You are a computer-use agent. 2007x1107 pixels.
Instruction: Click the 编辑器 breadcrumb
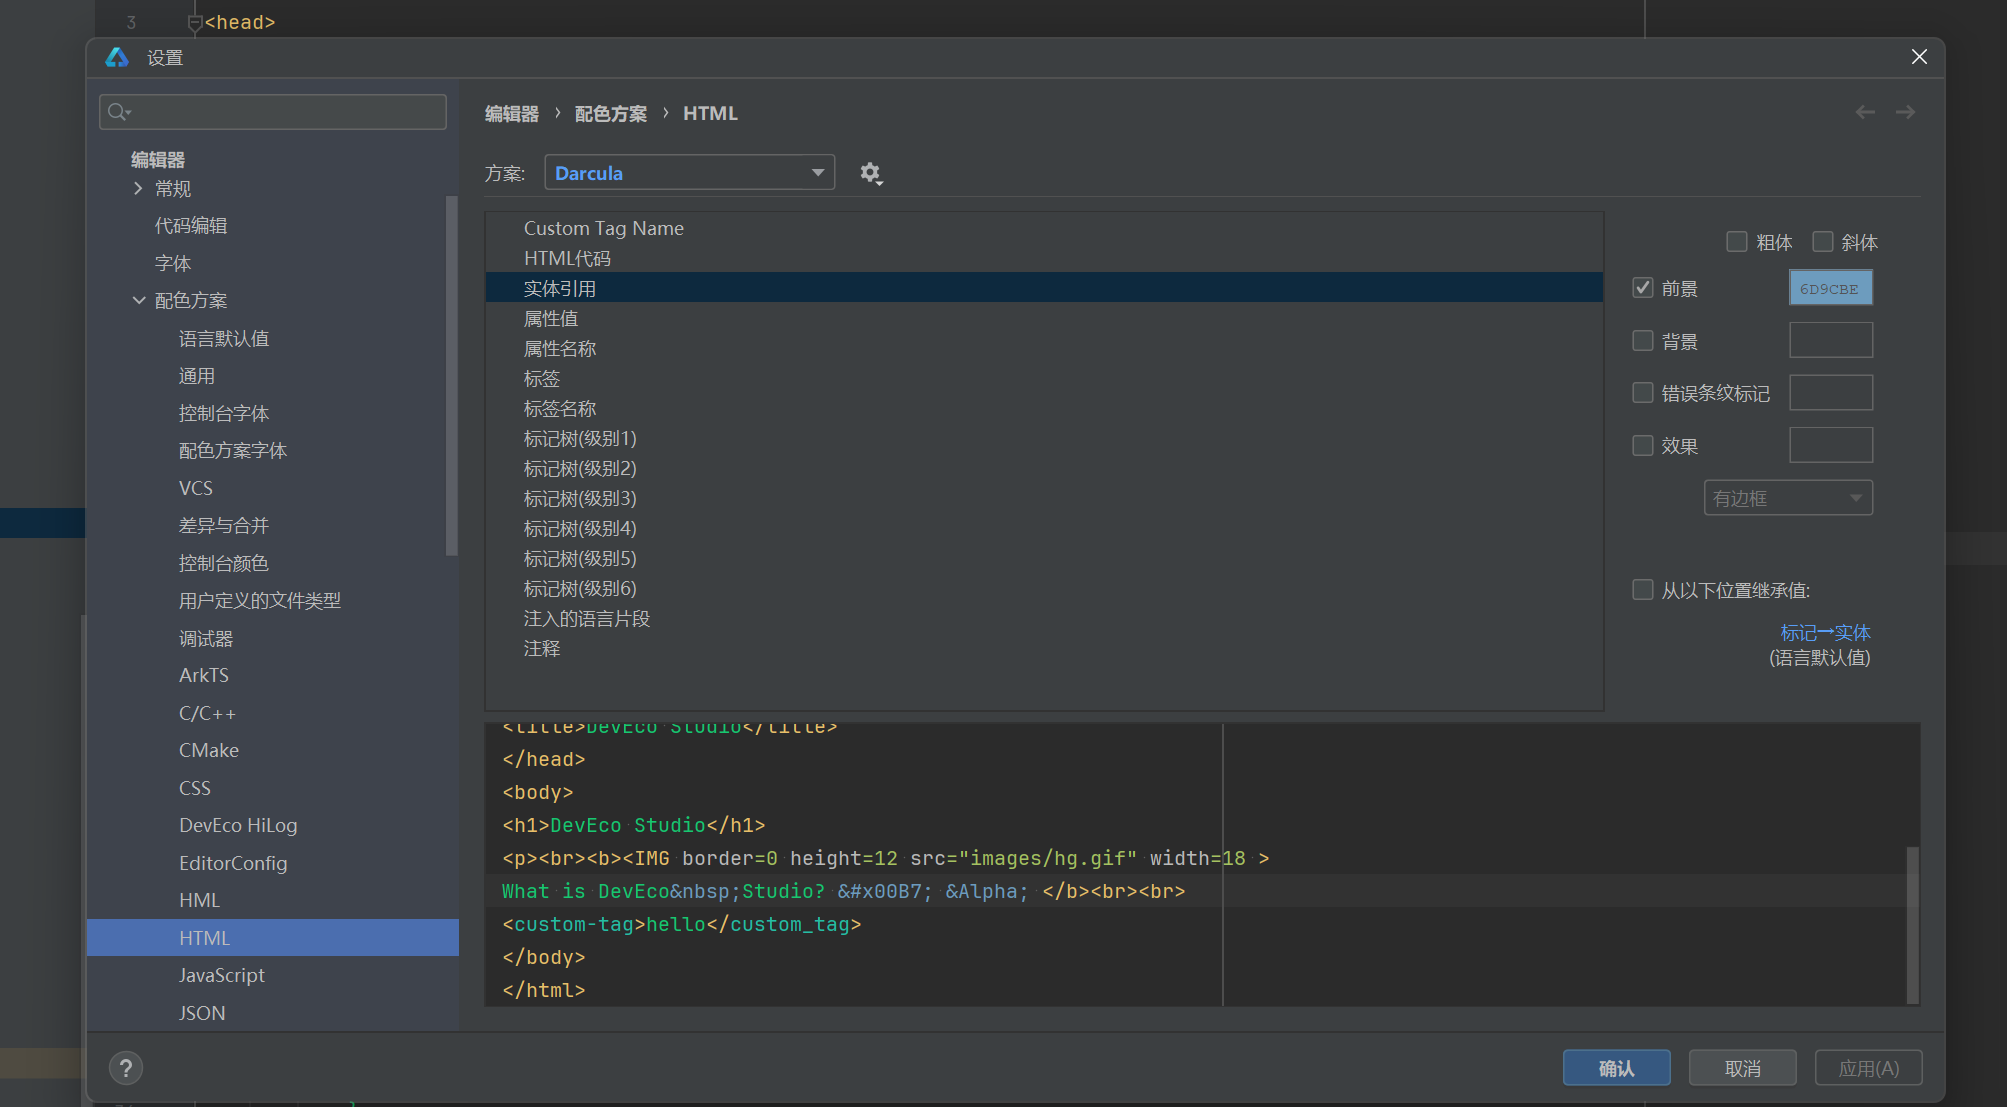512,114
